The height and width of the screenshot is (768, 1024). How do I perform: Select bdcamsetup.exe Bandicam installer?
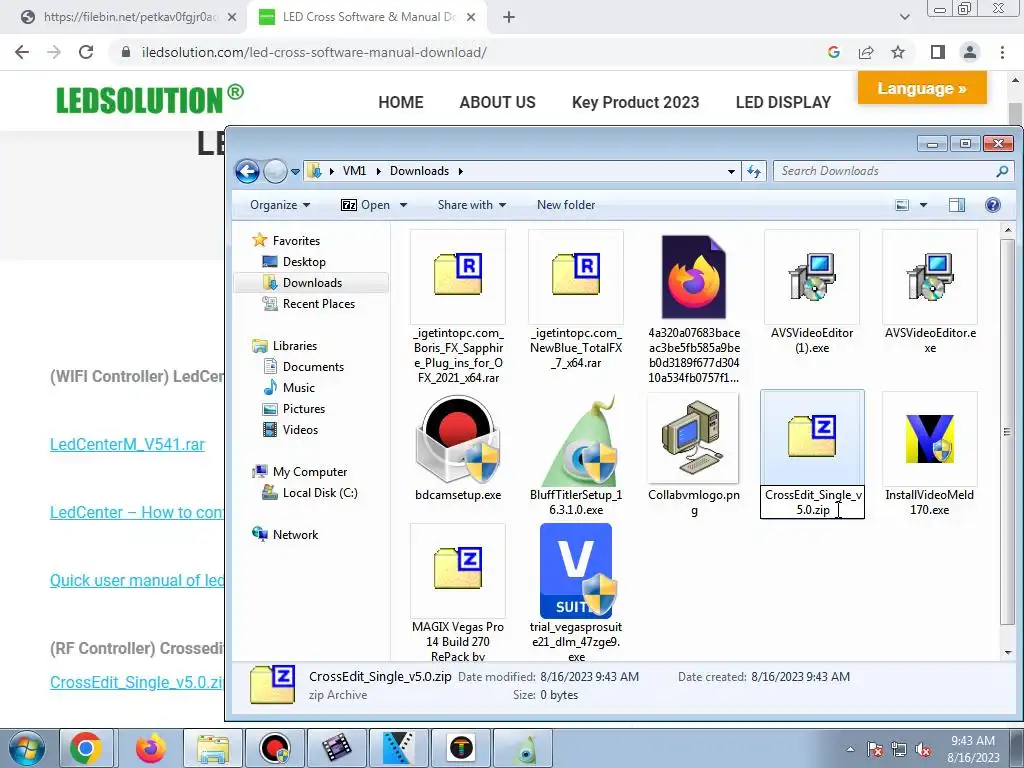coord(458,439)
